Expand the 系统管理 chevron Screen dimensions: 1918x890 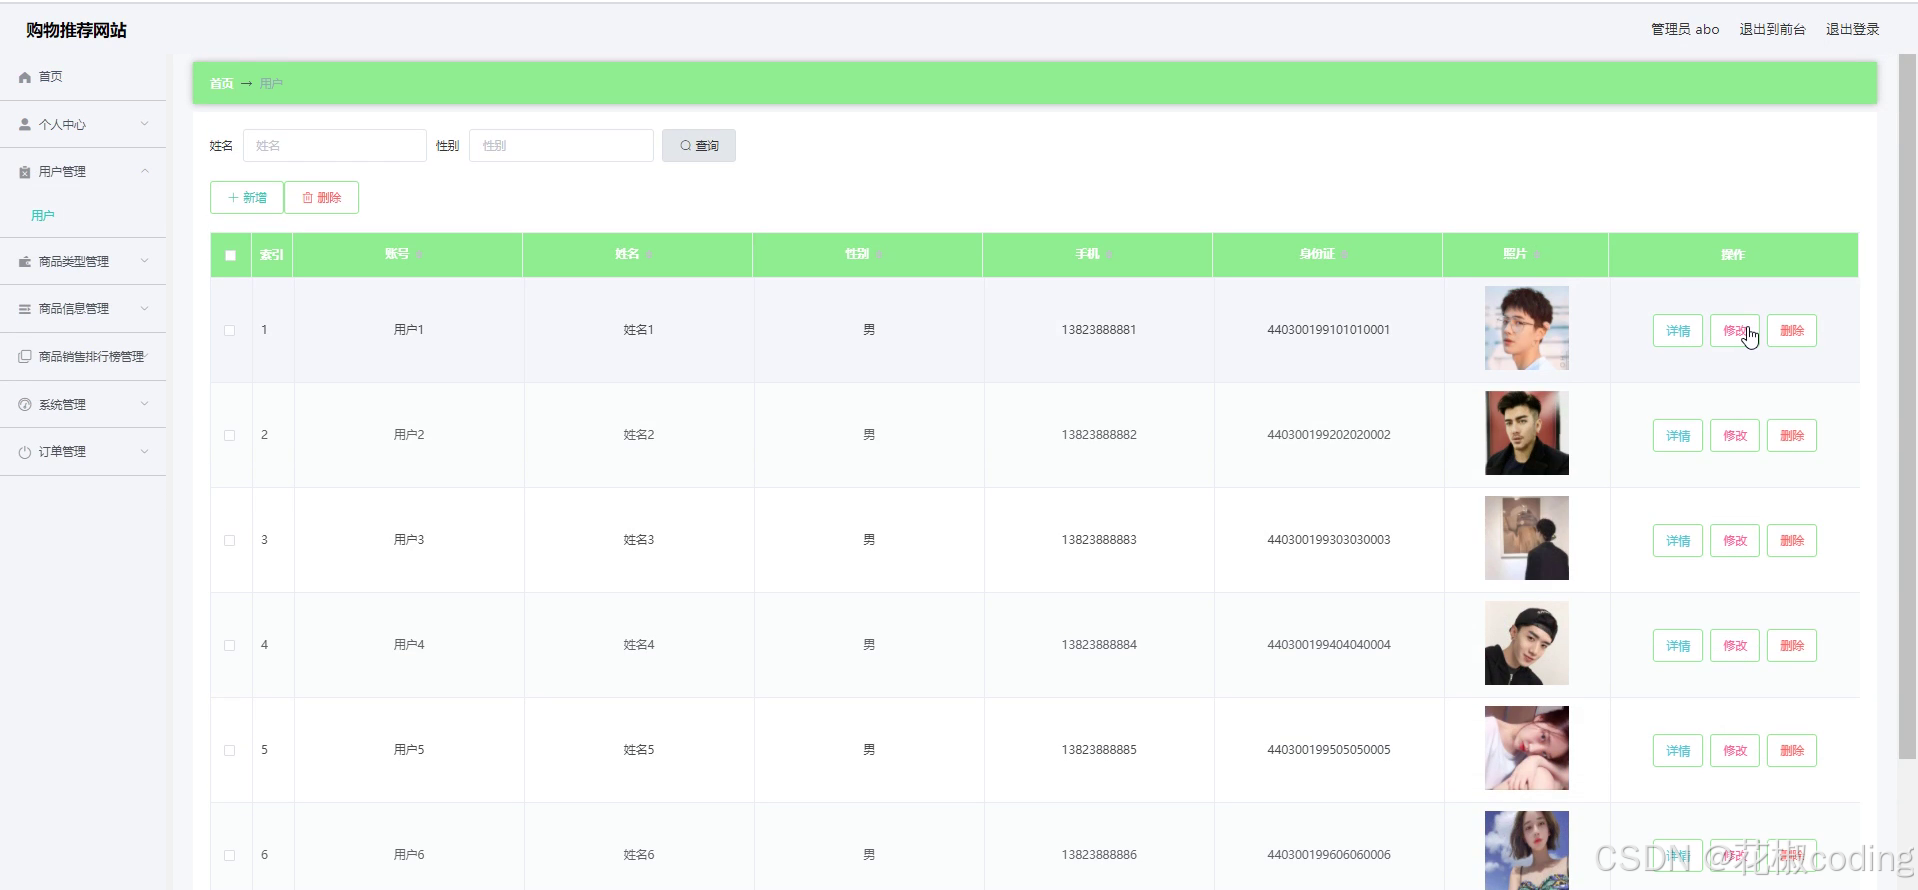point(145,404)
